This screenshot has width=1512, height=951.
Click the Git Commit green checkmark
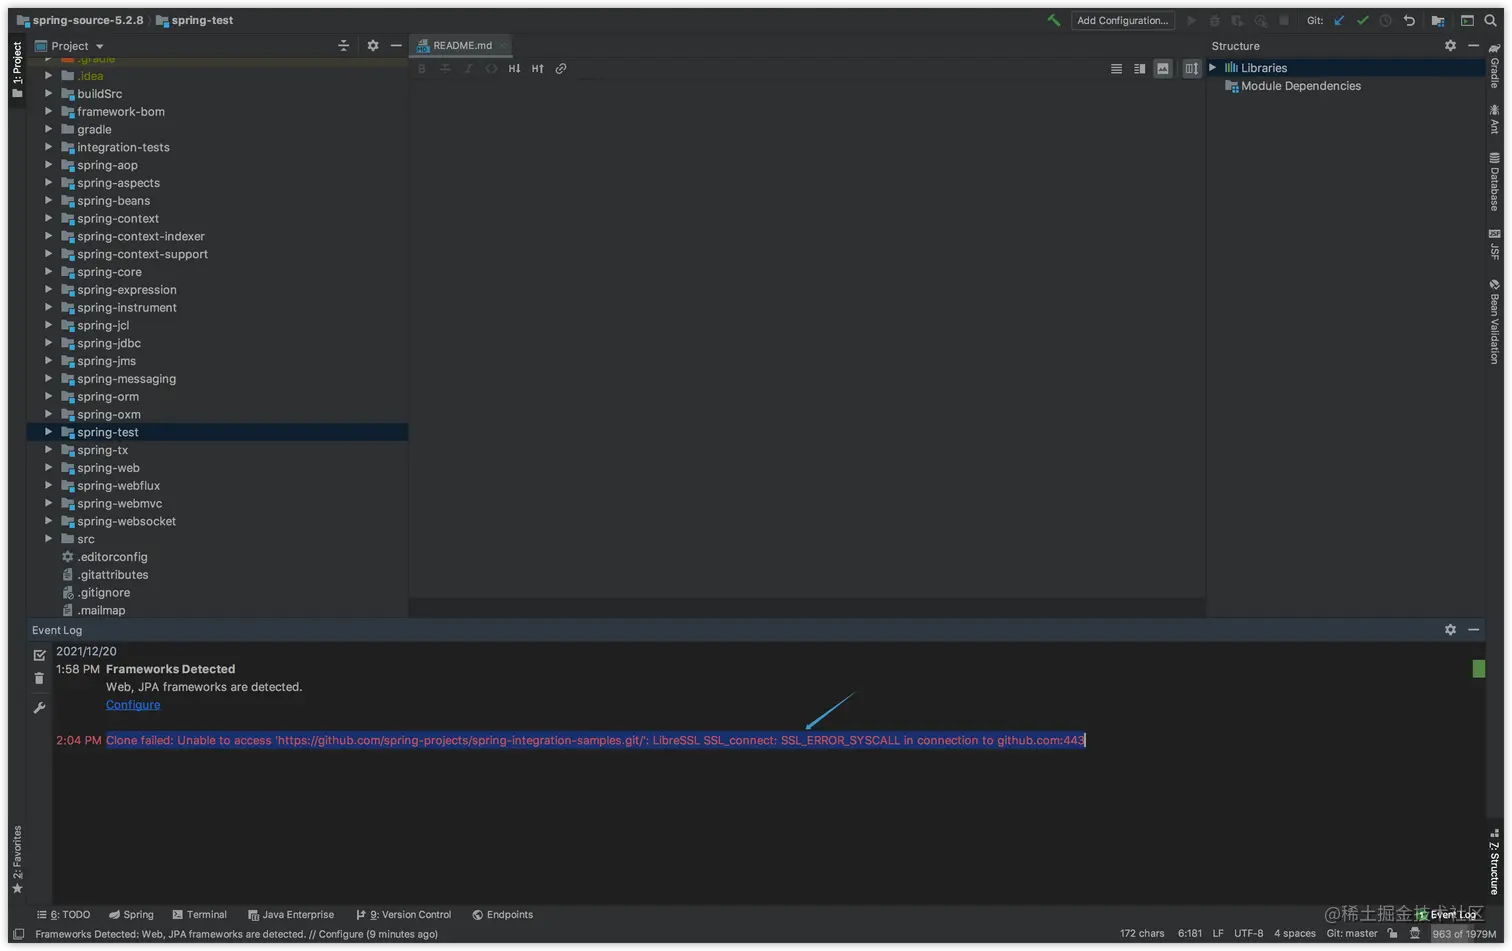tap(1362, 20)
